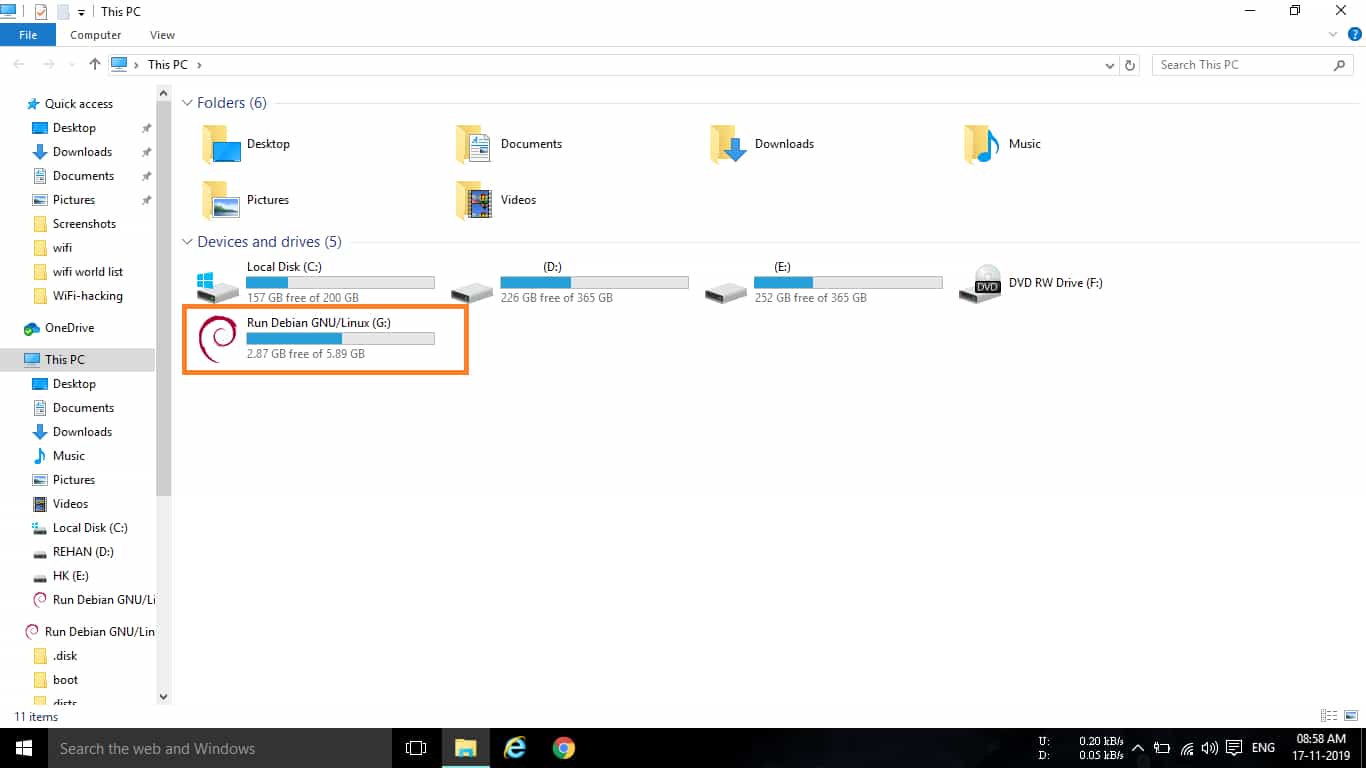Open the address bar history dropdown
Screen dimensions: 1366x768
(x=1110, y=65)
